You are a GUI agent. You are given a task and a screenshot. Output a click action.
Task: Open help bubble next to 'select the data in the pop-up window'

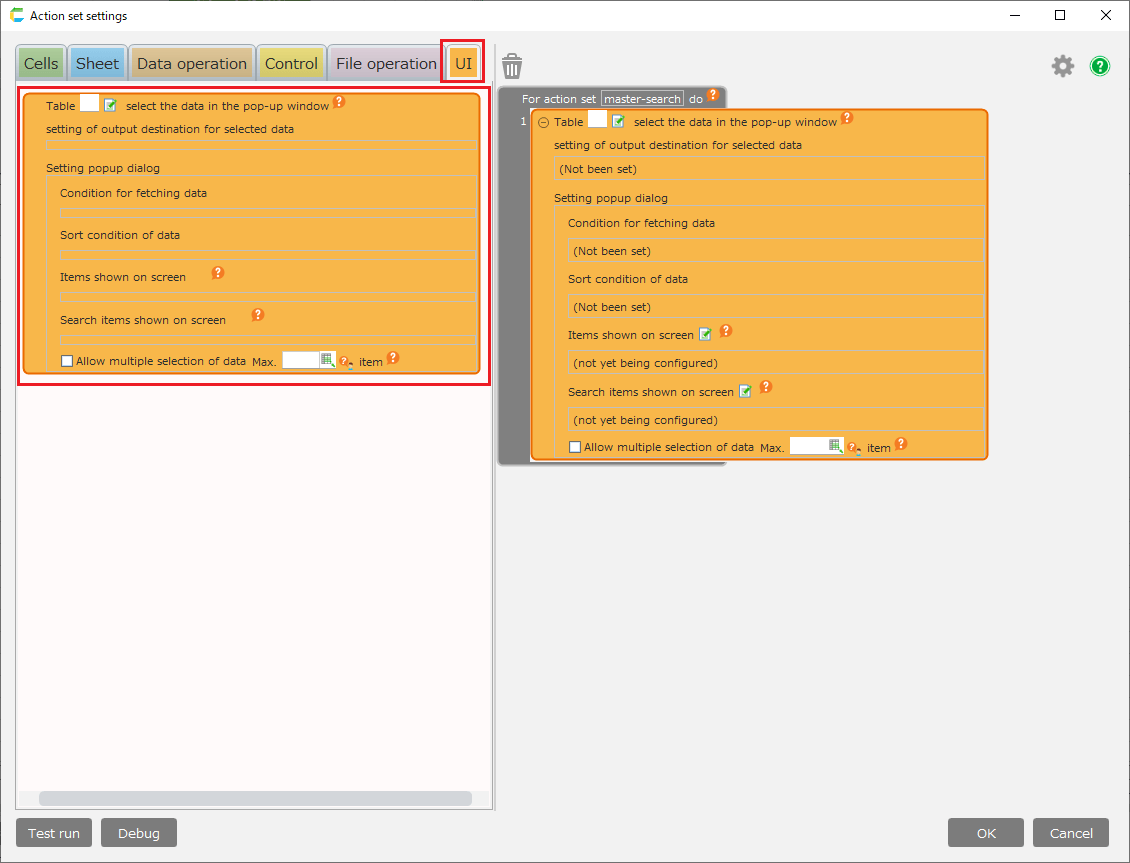point(339,101)
